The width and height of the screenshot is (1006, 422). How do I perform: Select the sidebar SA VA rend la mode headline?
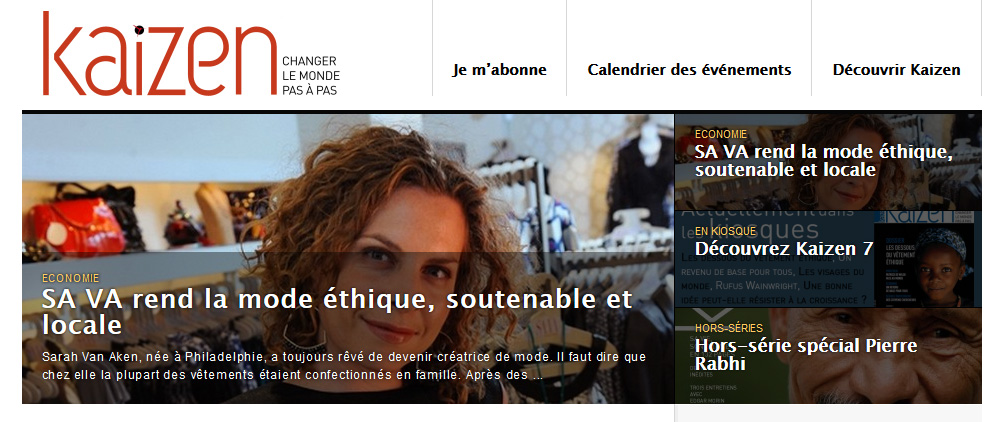coord(824,161)
